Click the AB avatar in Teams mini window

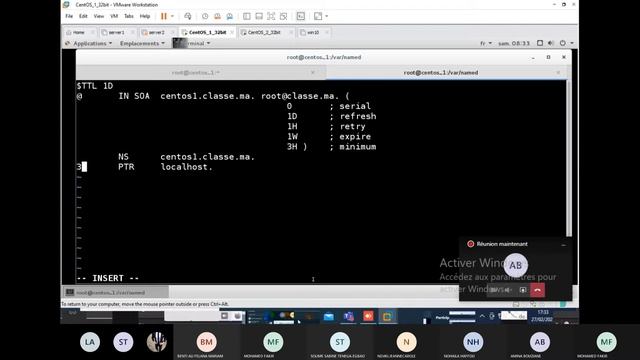point(516,265)
